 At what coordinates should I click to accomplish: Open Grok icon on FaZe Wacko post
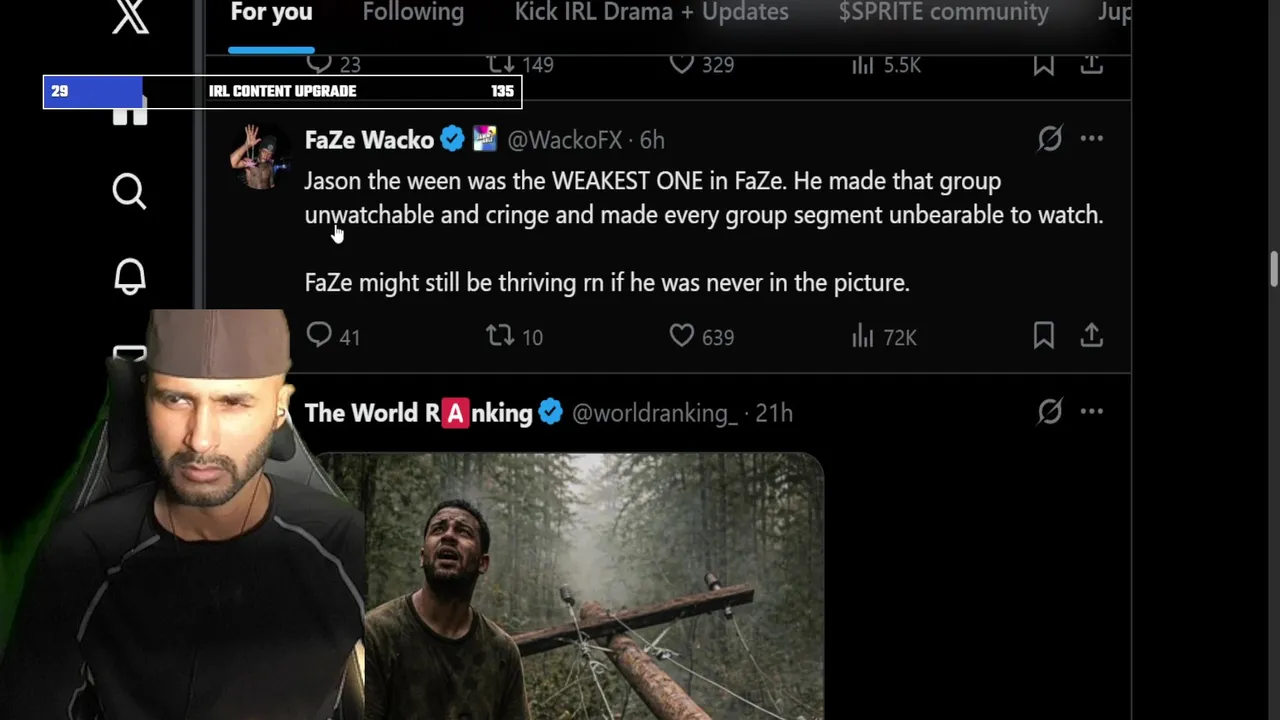click(1049, 138)
